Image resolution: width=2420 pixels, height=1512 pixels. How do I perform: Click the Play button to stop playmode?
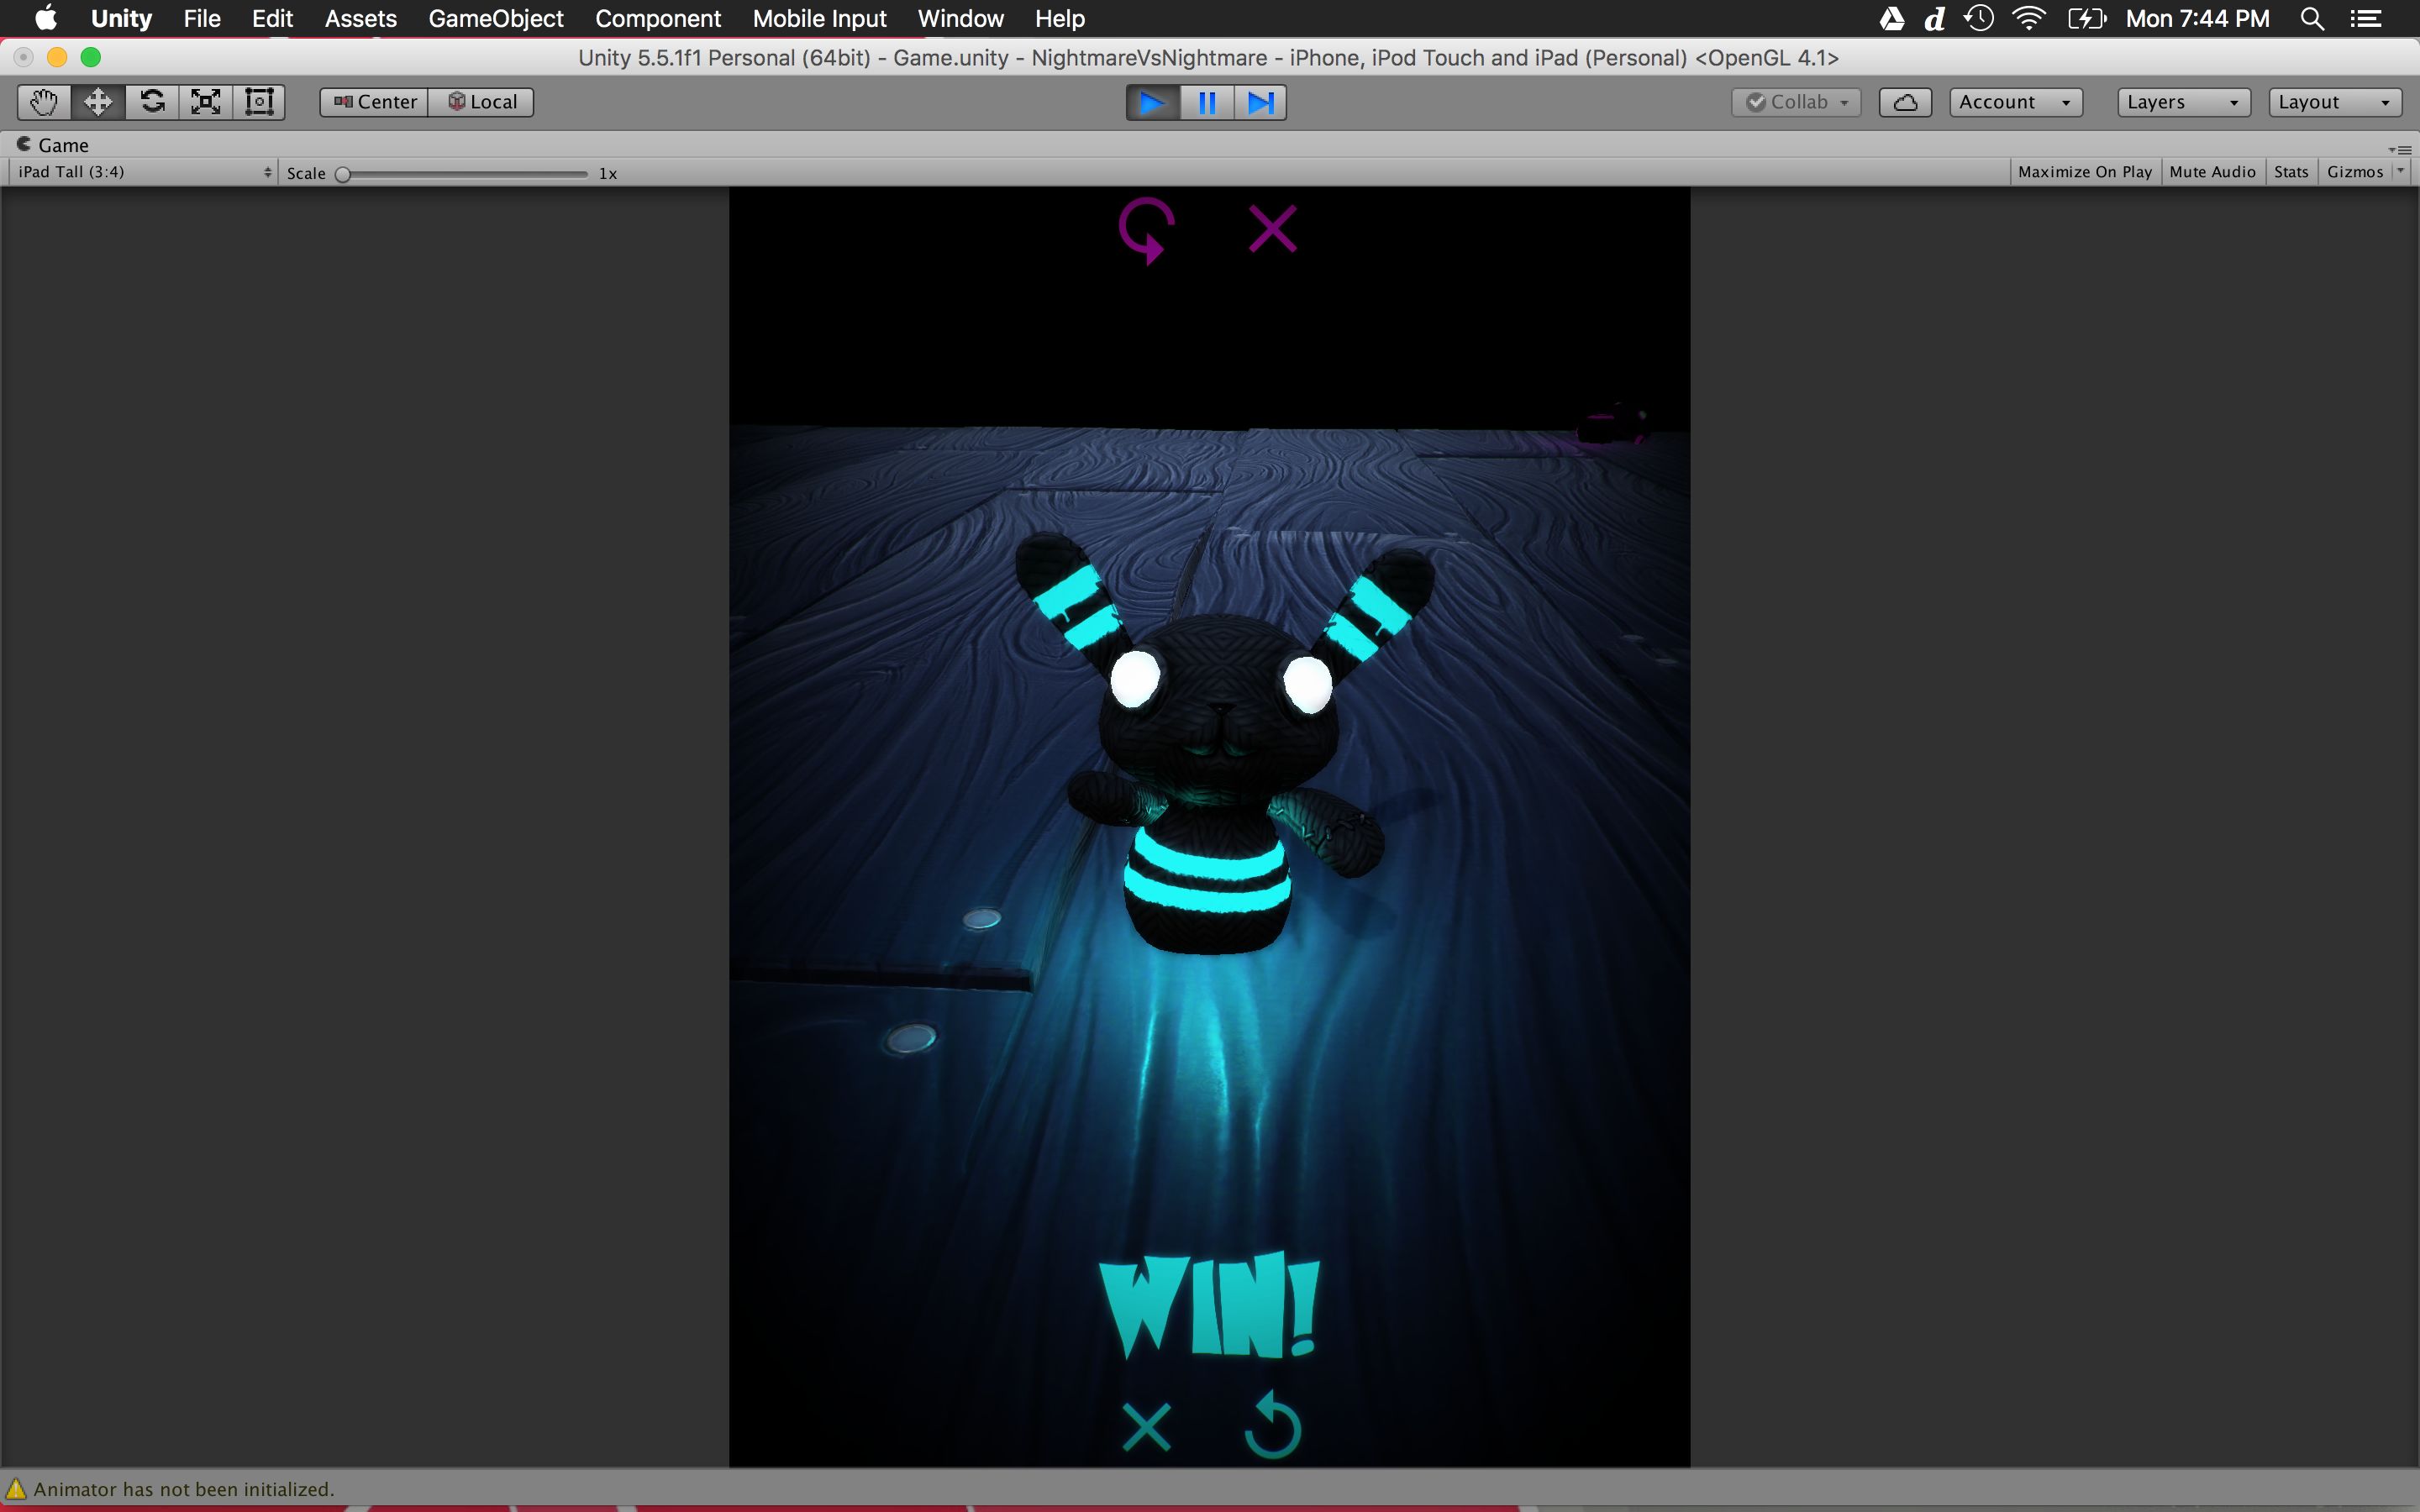(1152, 102)
